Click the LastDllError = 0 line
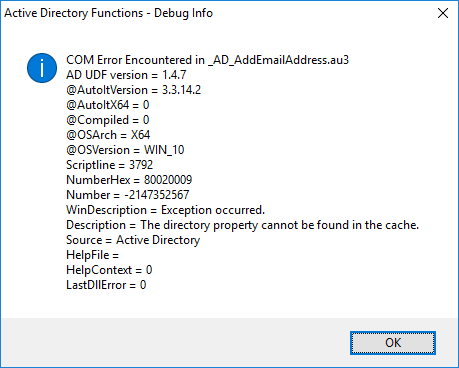 [x=106, y=285]
